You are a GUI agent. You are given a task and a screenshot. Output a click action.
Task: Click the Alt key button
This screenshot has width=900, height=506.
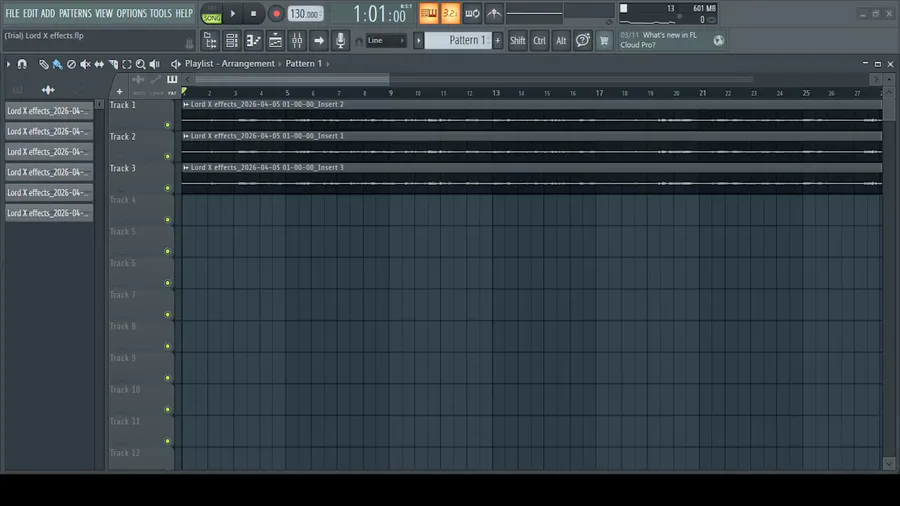pyautogui.click(x=561, y=41)
